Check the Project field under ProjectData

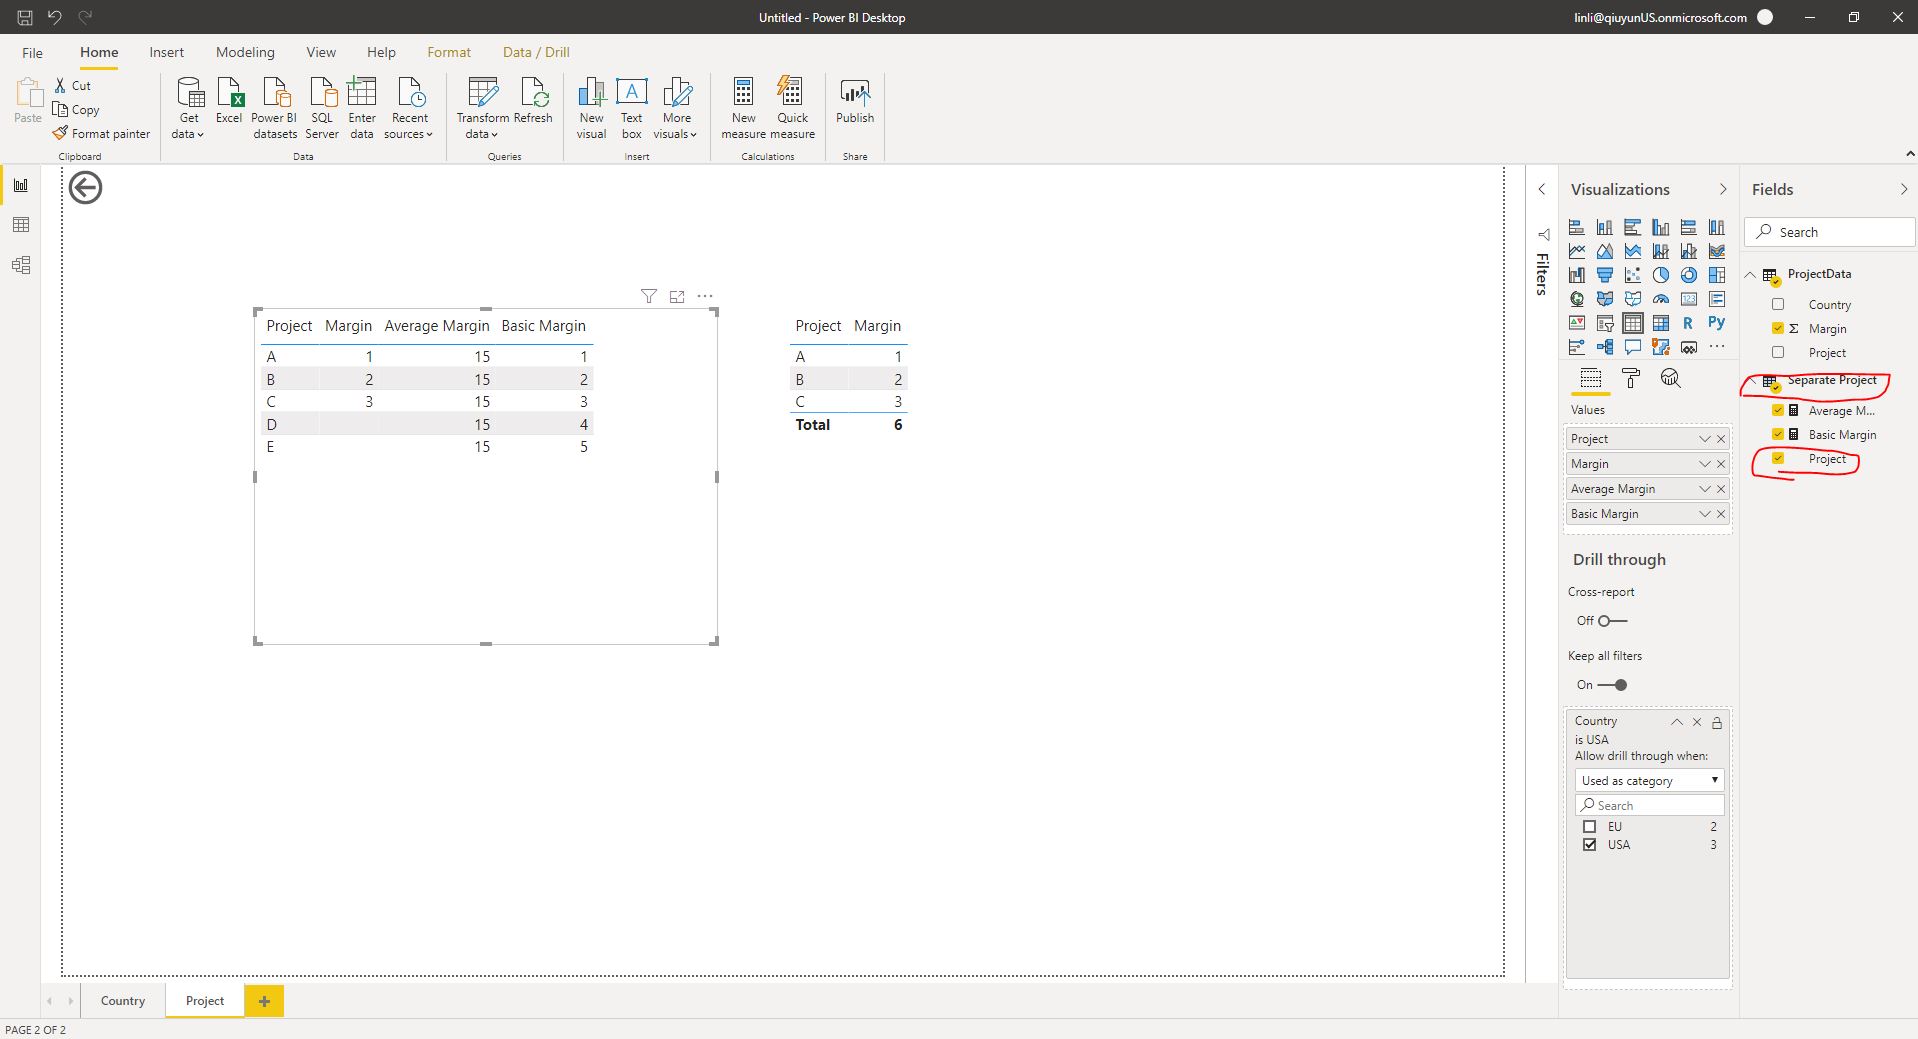(1778, 352)
